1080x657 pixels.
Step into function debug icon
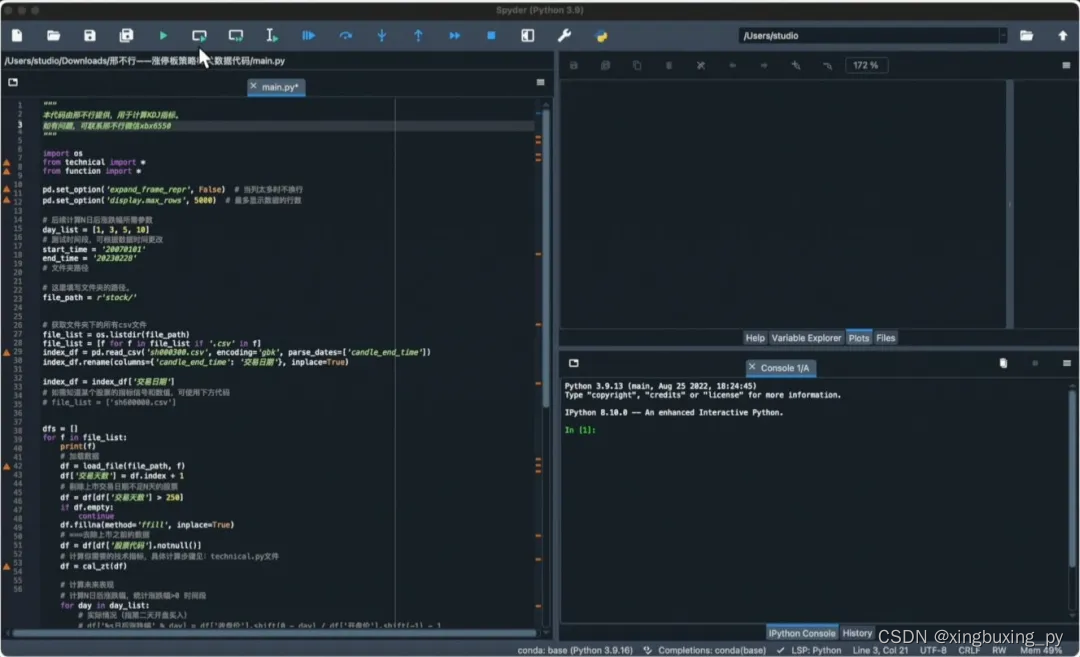[x=382, y=36]
